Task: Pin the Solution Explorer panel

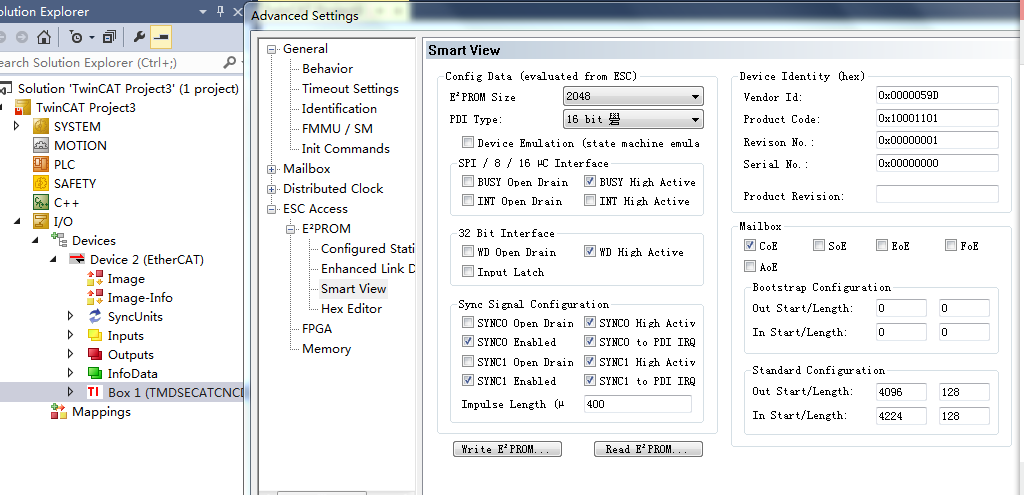Action: pos(219,12)
